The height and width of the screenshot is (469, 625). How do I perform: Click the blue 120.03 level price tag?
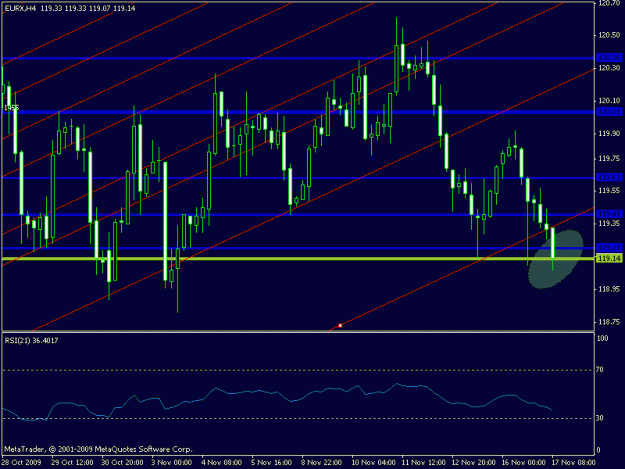click(609, 112)
